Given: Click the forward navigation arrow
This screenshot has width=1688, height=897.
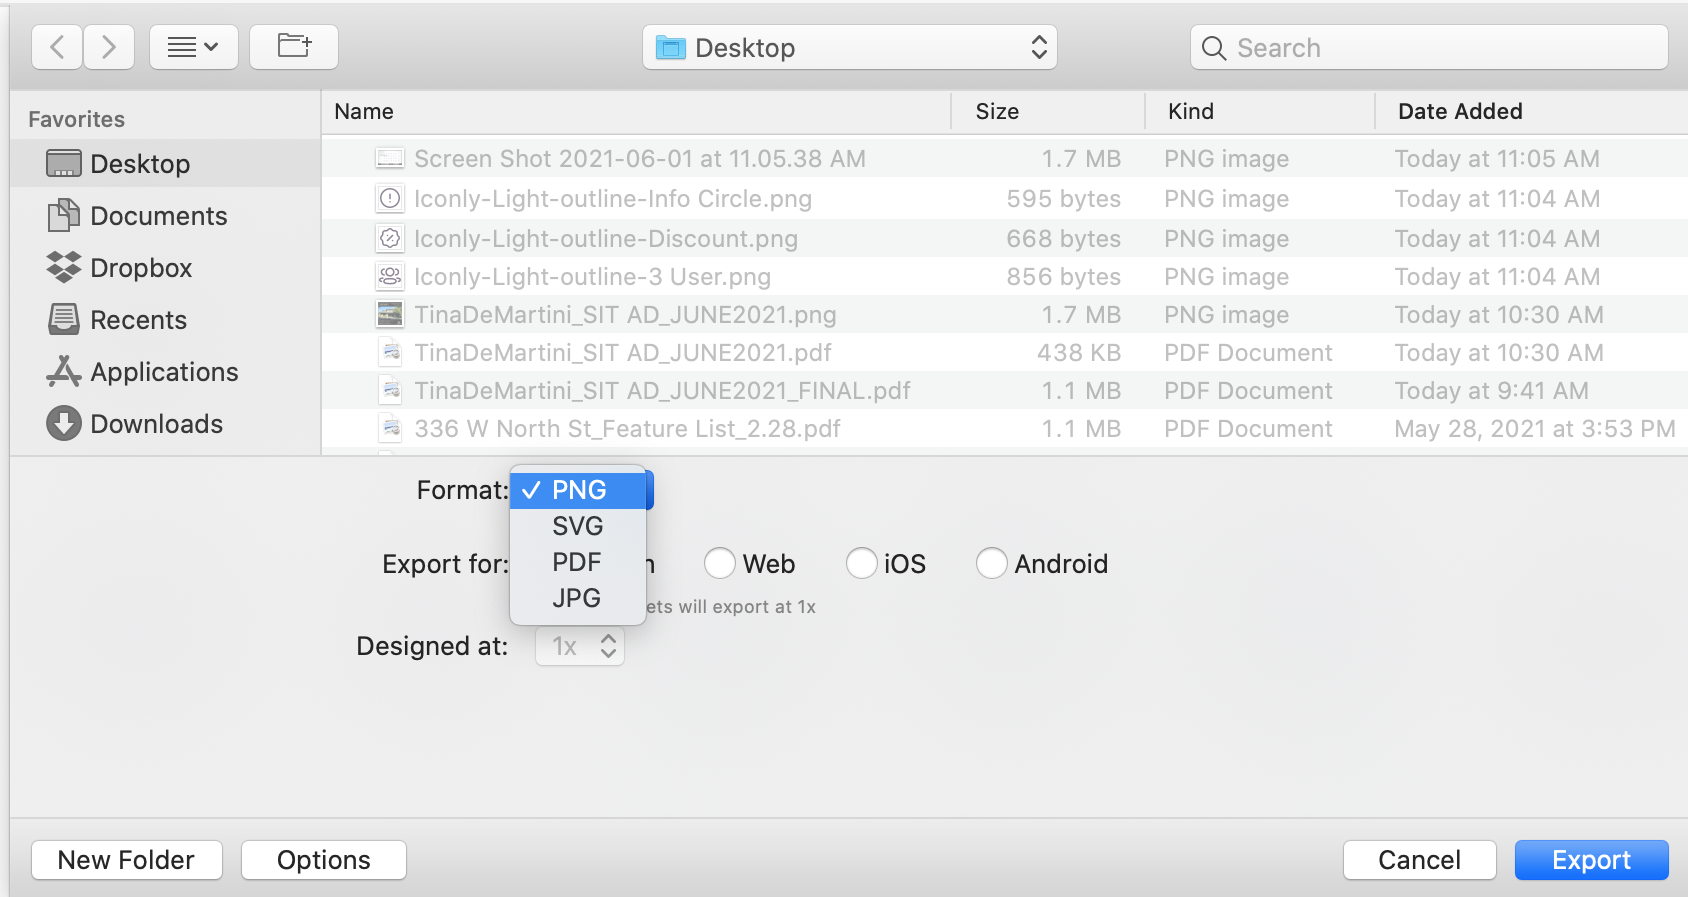Looking at the screenshot, I should click(x=109, y=47).
